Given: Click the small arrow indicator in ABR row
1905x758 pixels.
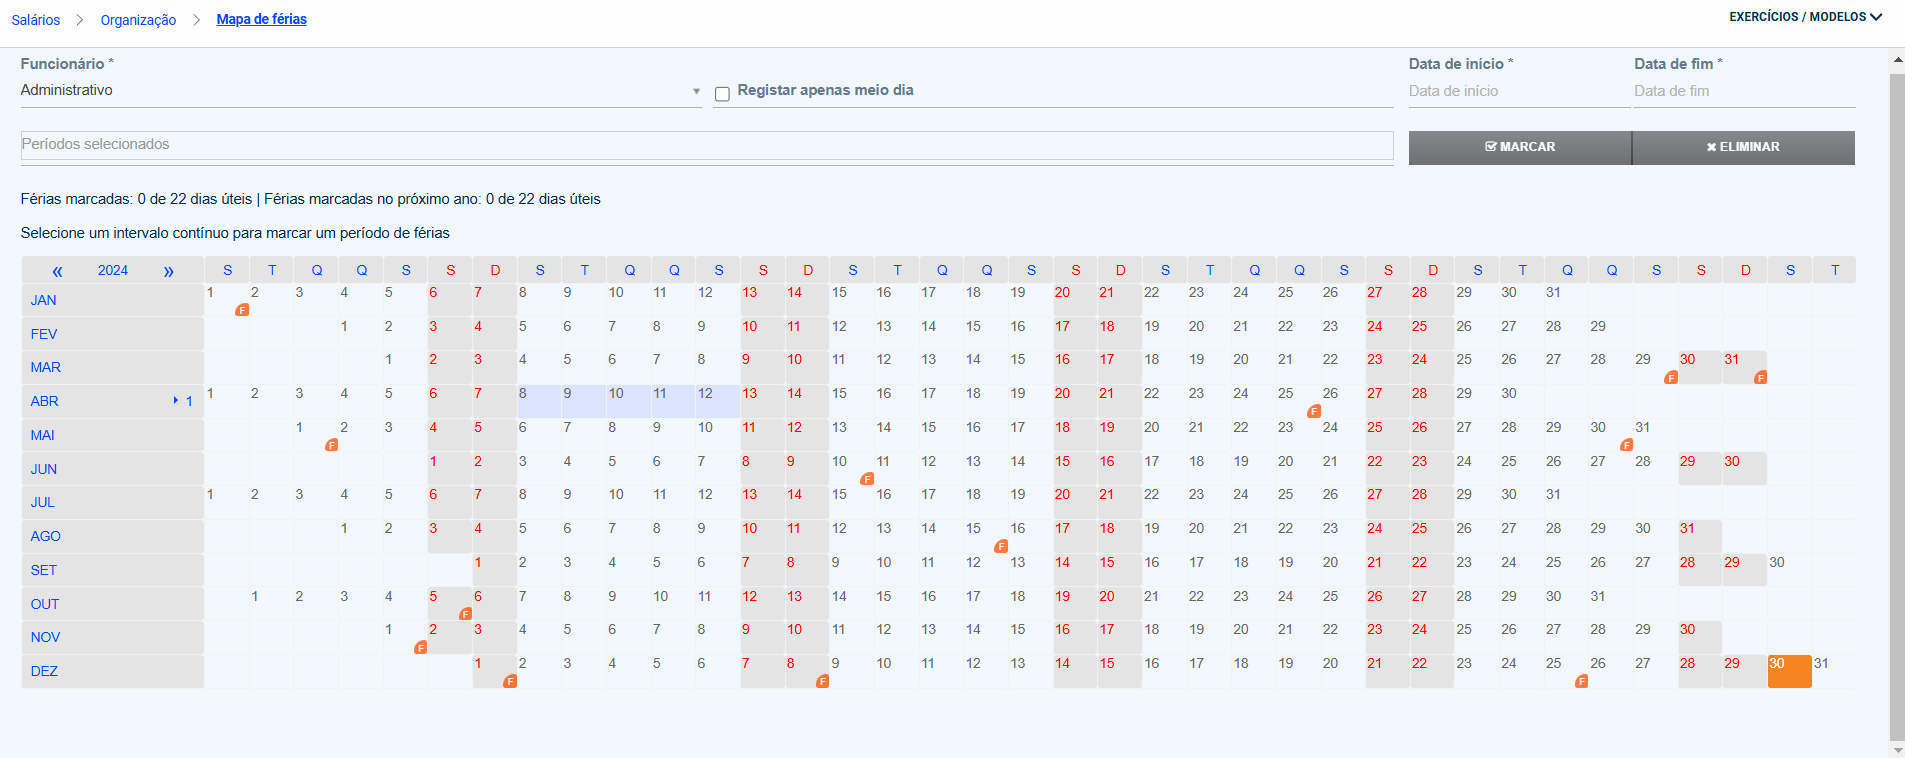Looking at the screenshot, I should click(x=176, y=401).
